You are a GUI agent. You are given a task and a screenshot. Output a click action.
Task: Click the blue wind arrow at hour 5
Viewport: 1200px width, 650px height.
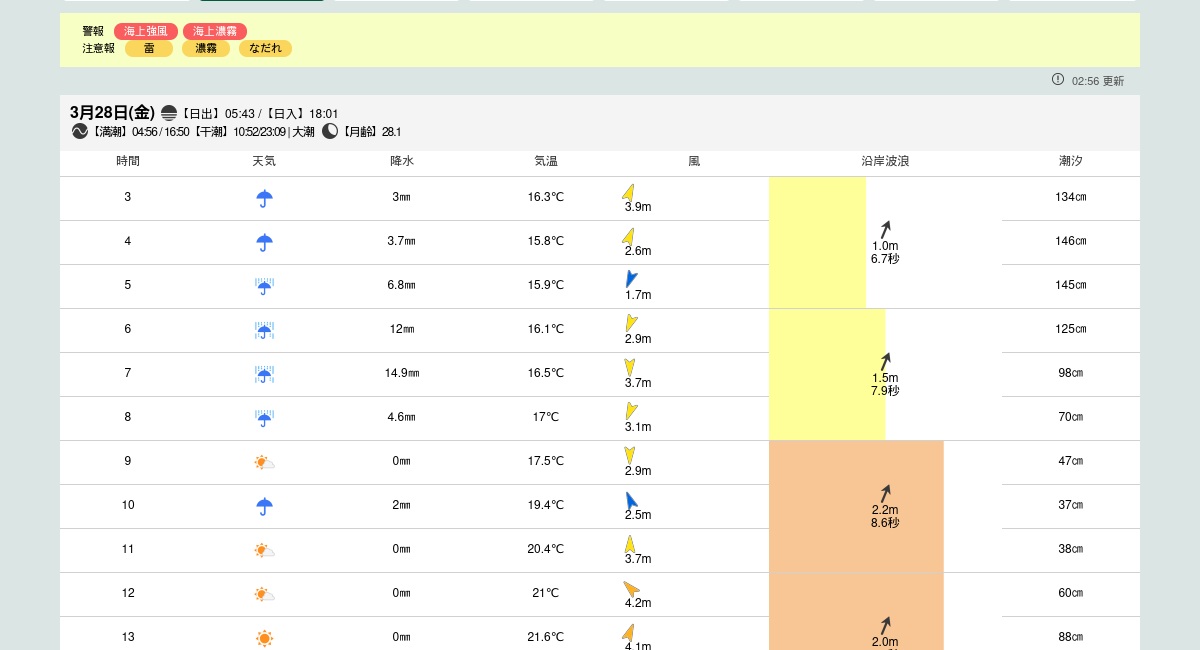(x=631, y=279)
